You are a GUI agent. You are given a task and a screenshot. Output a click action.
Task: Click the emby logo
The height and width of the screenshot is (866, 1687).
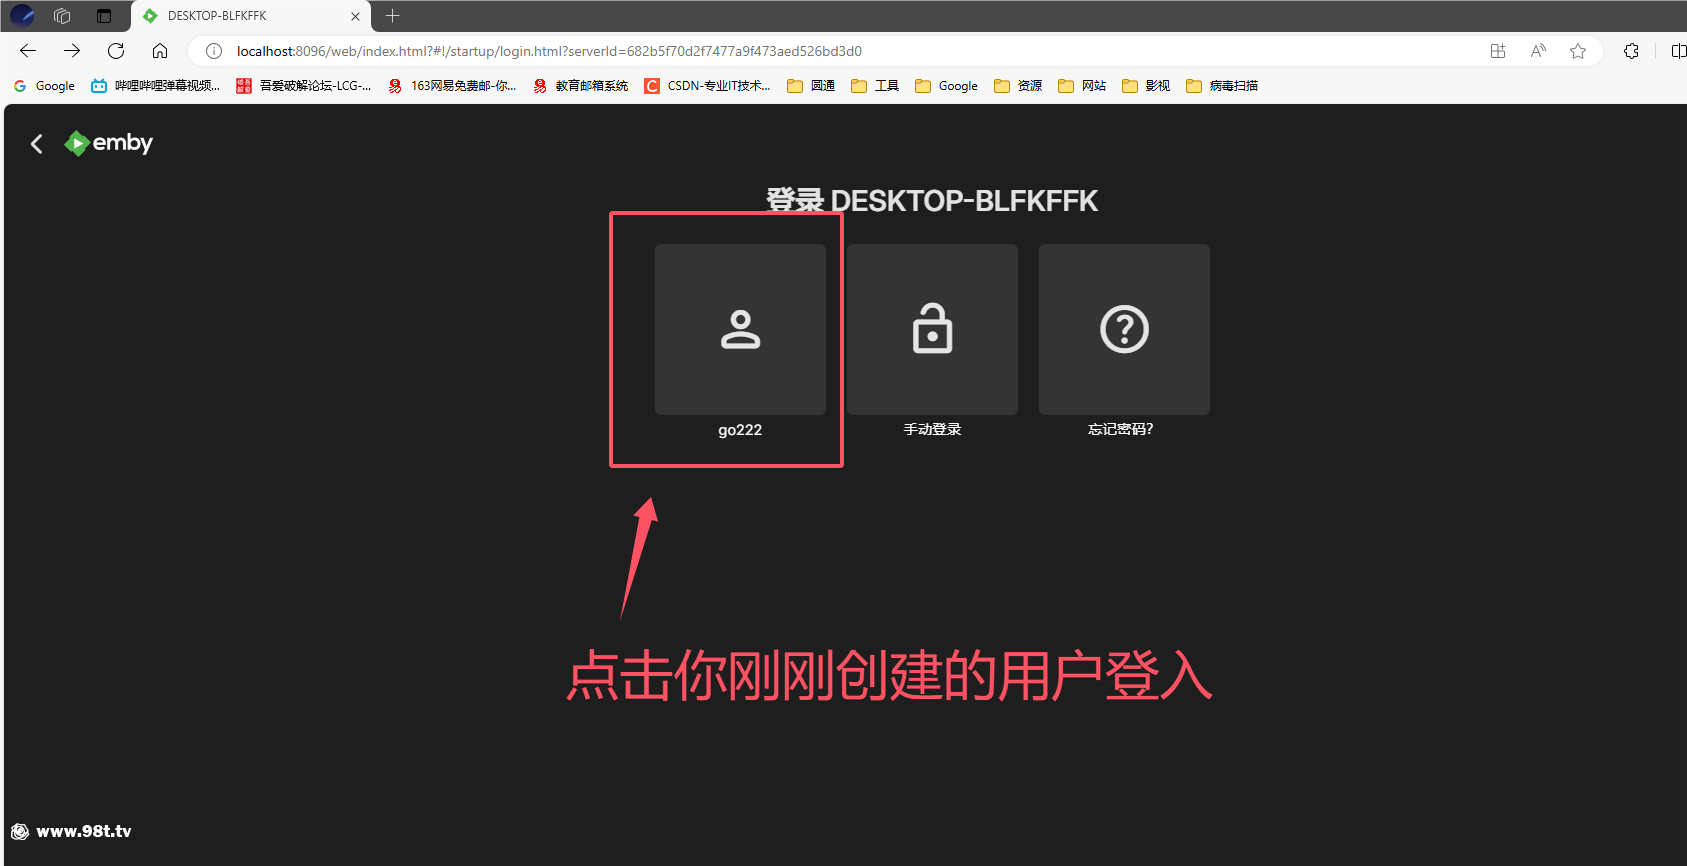pyautogui.click(x=108, y=143)
